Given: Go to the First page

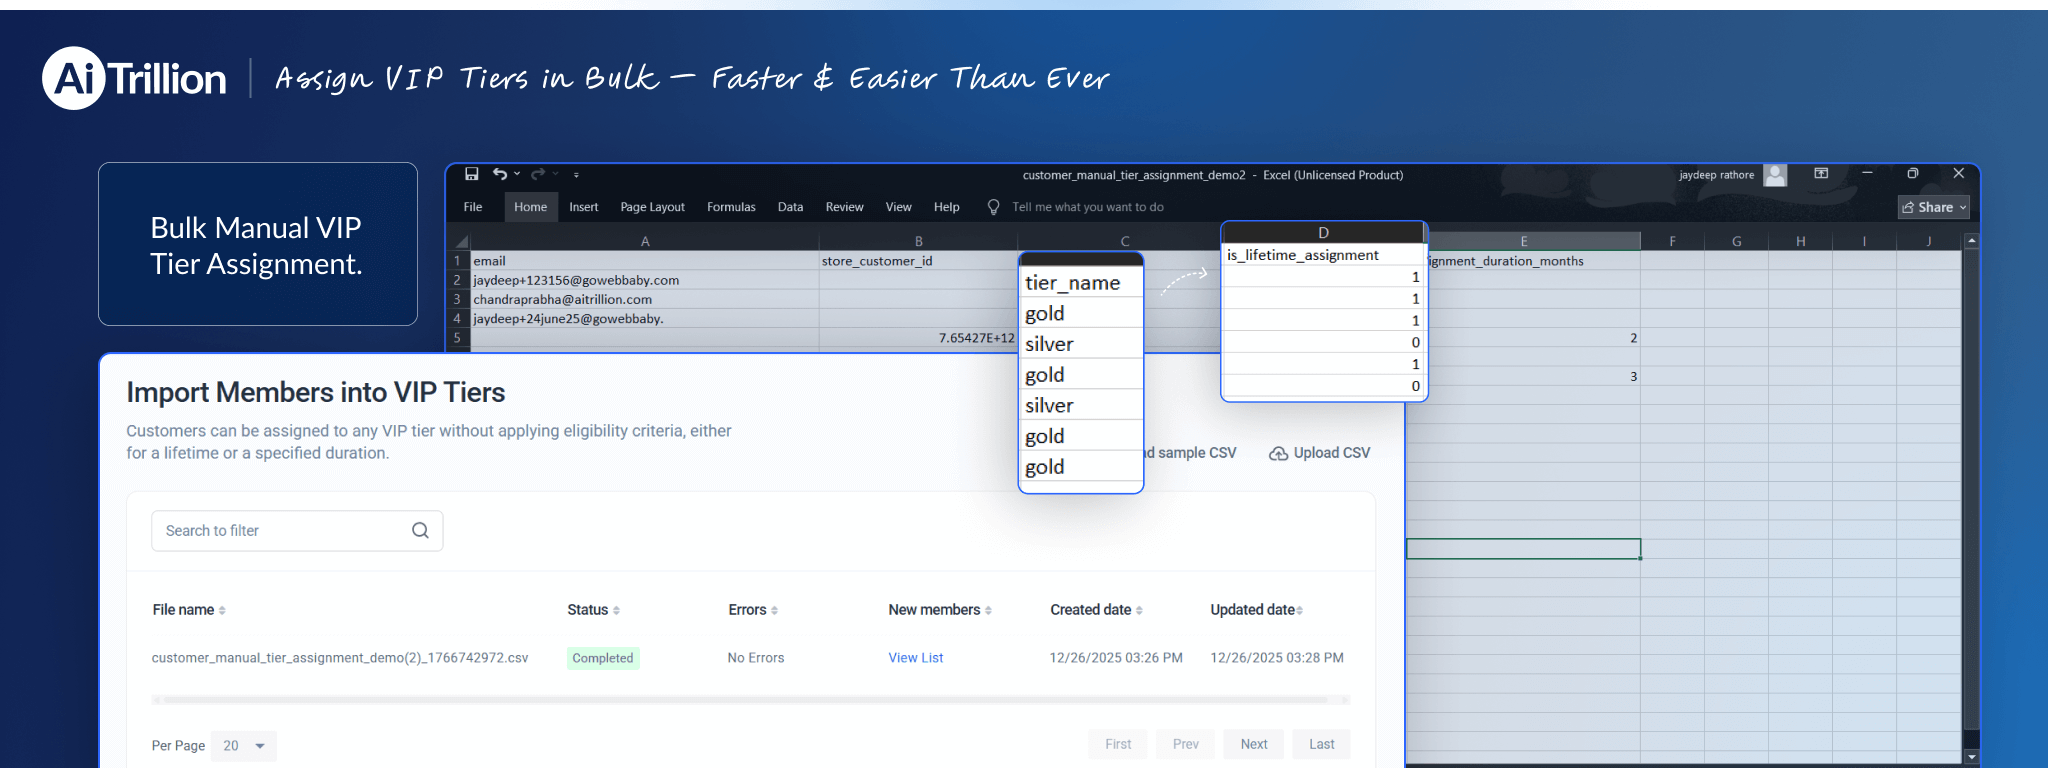Looking at the screenshot, I should (1118, 744).
